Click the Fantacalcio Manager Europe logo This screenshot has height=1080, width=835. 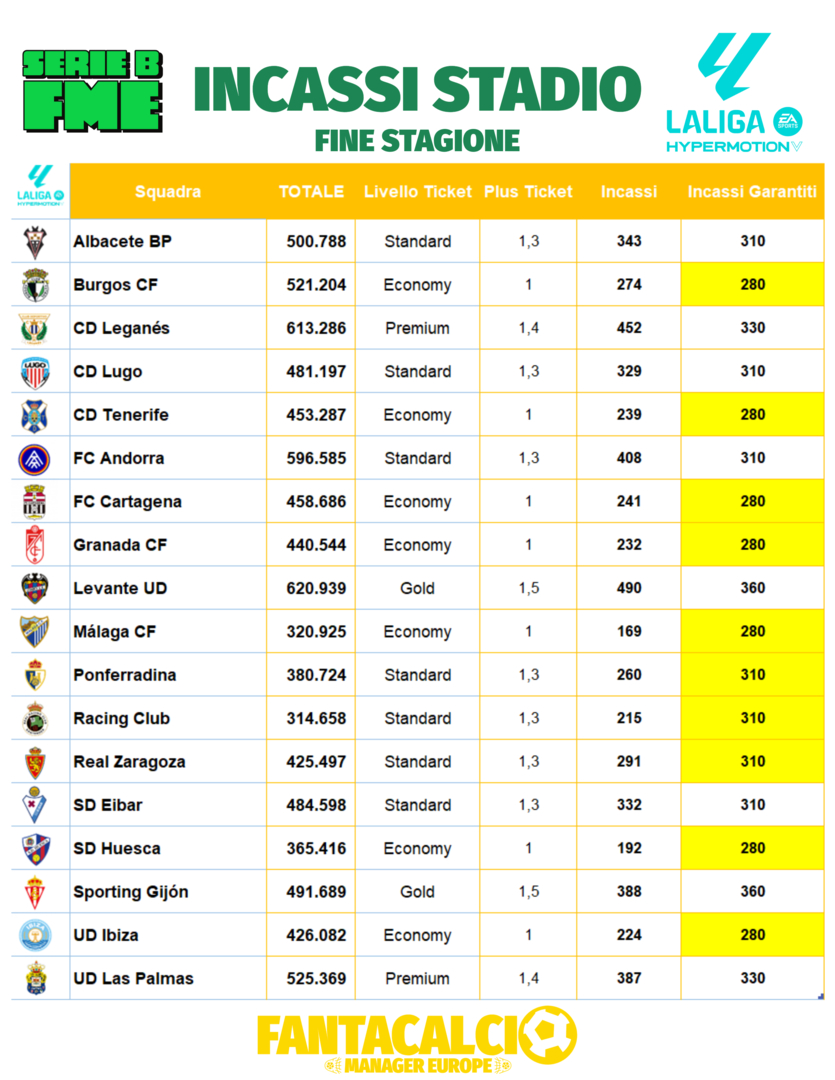click(x=417, y=1040)
